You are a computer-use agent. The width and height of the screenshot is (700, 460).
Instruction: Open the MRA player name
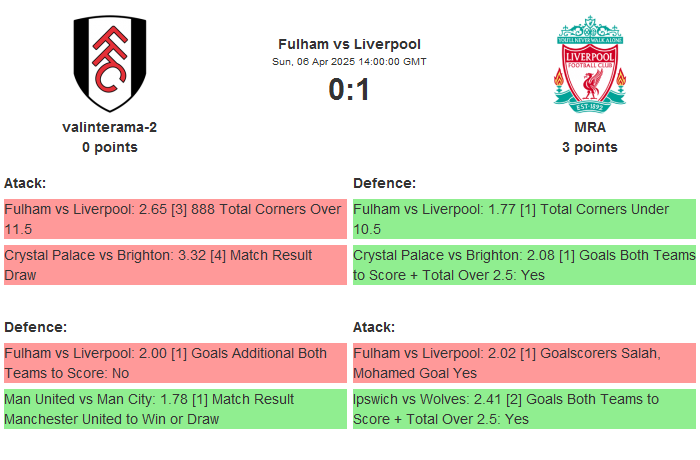(590, 127)
